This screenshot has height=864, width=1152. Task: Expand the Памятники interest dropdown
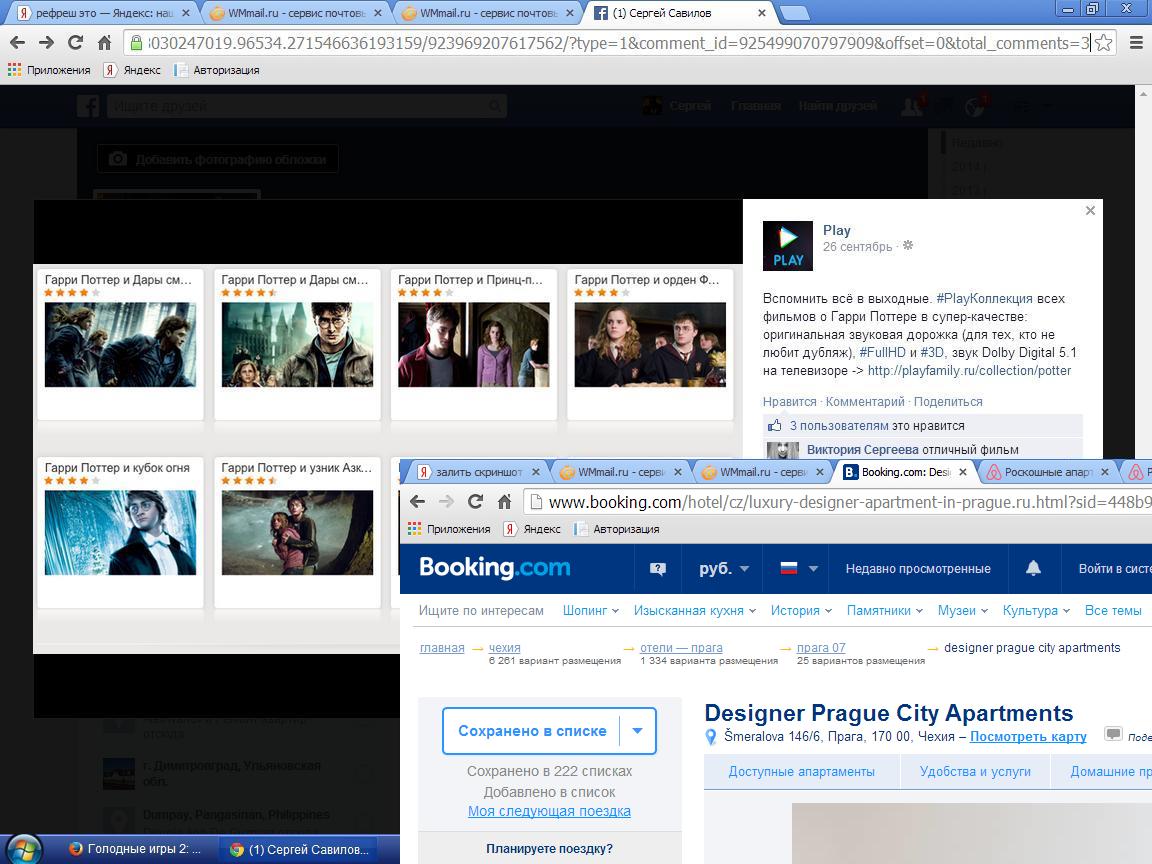point(885,611)
